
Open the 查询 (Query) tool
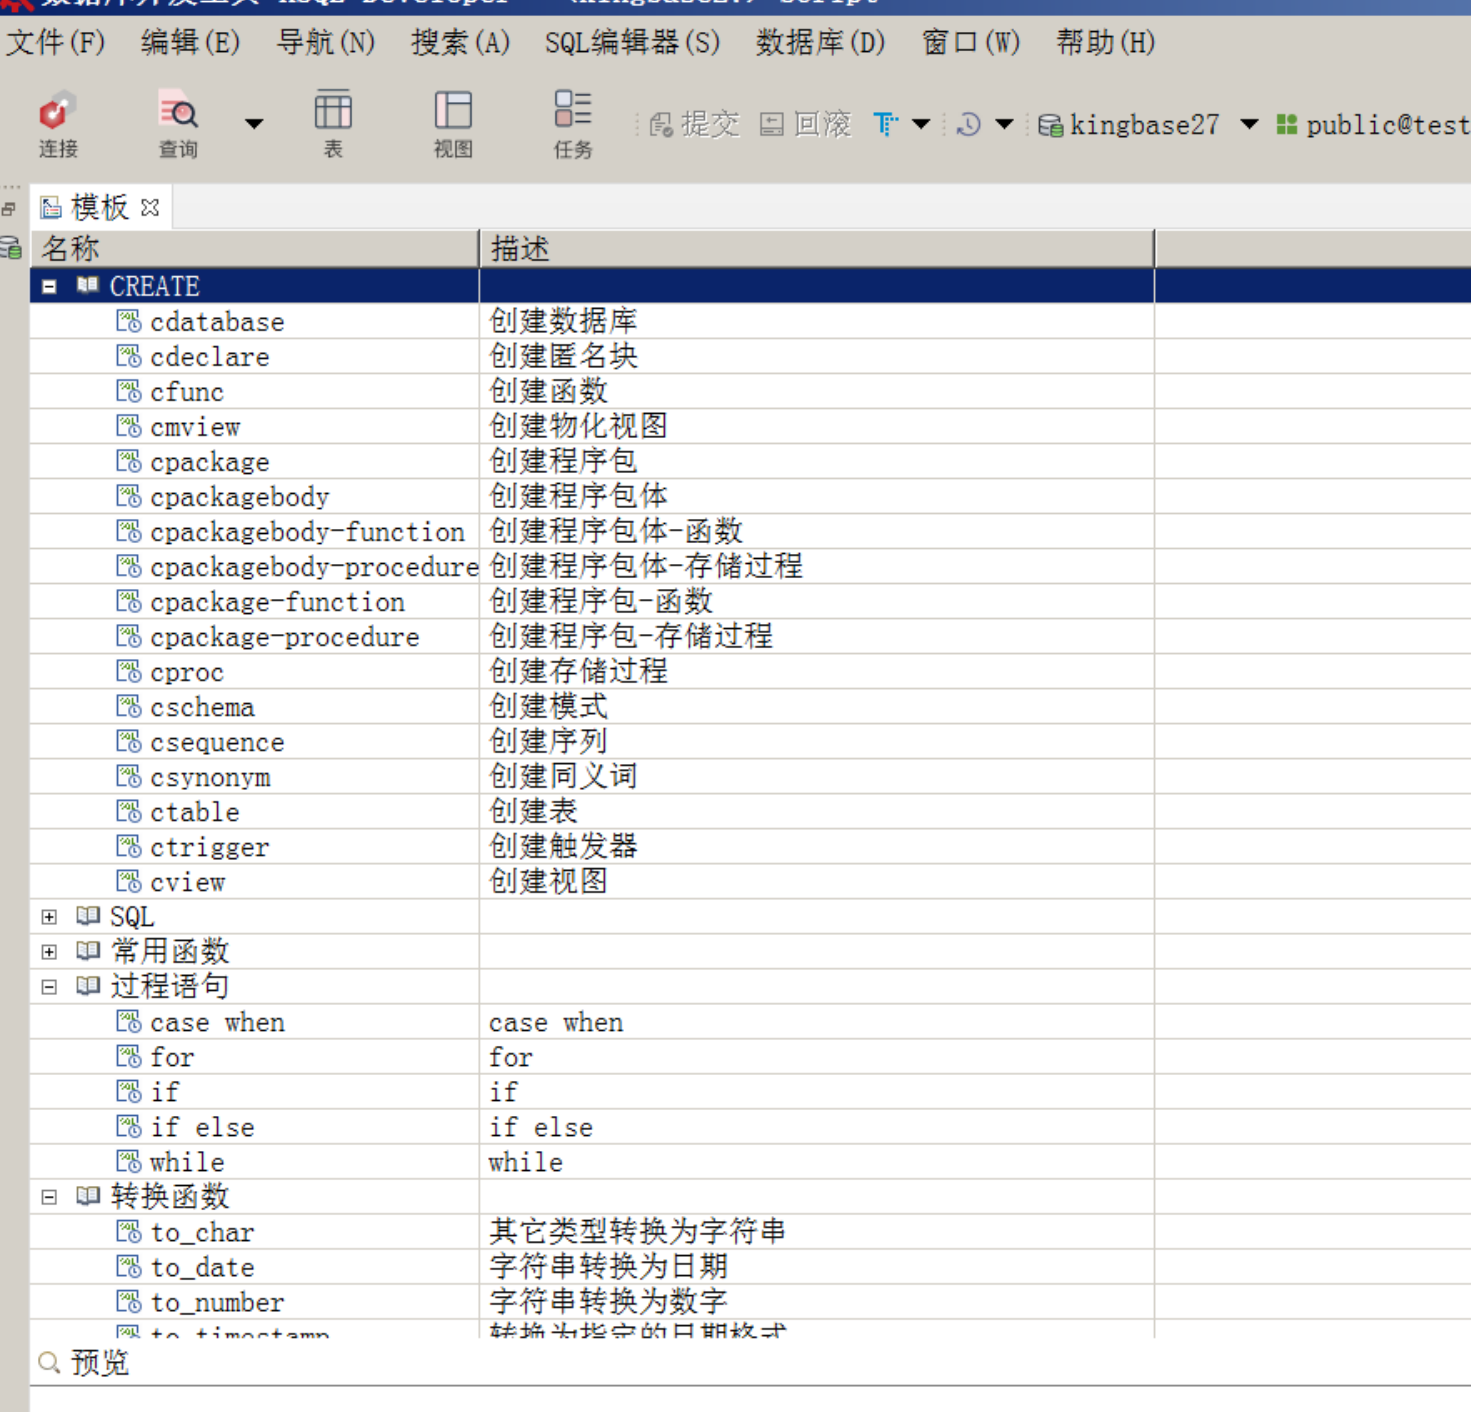click(178, 124)
